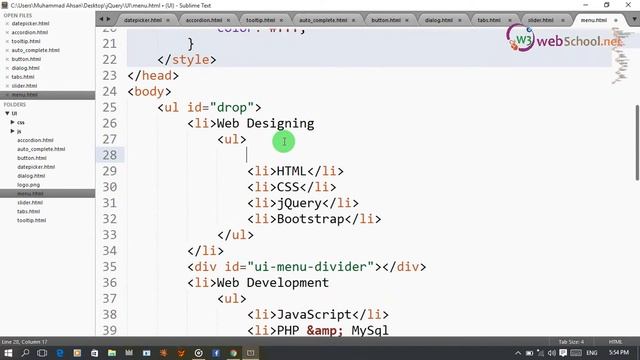Open Task View on the taskbar
The image size is (640, 360).
pyautogui.click(x=42, y=353)
